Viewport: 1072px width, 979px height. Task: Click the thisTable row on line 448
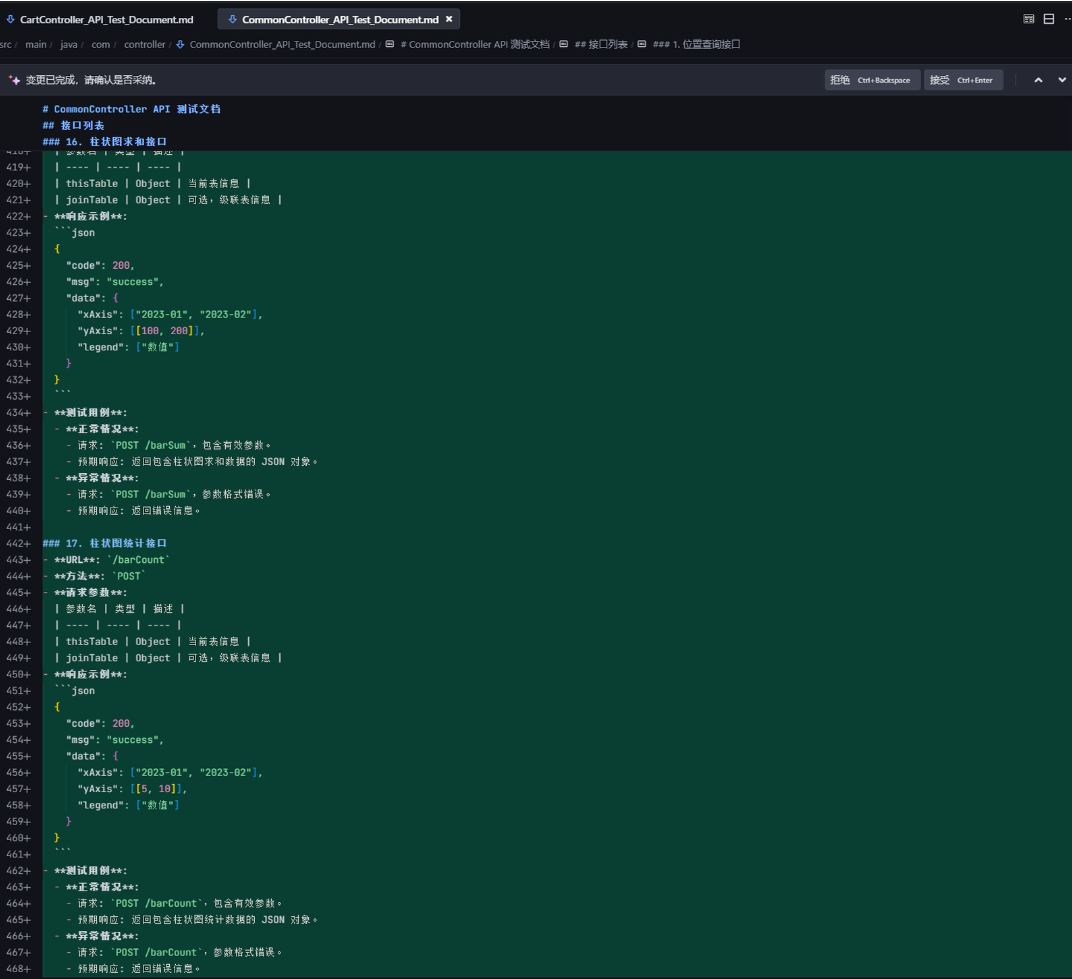tap(152, 642)
